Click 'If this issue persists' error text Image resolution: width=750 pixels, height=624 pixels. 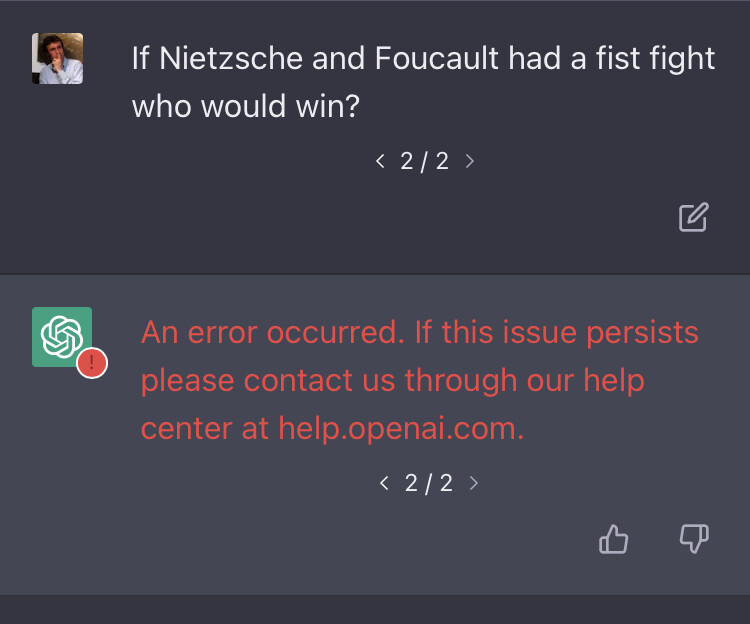coord(557,333)
